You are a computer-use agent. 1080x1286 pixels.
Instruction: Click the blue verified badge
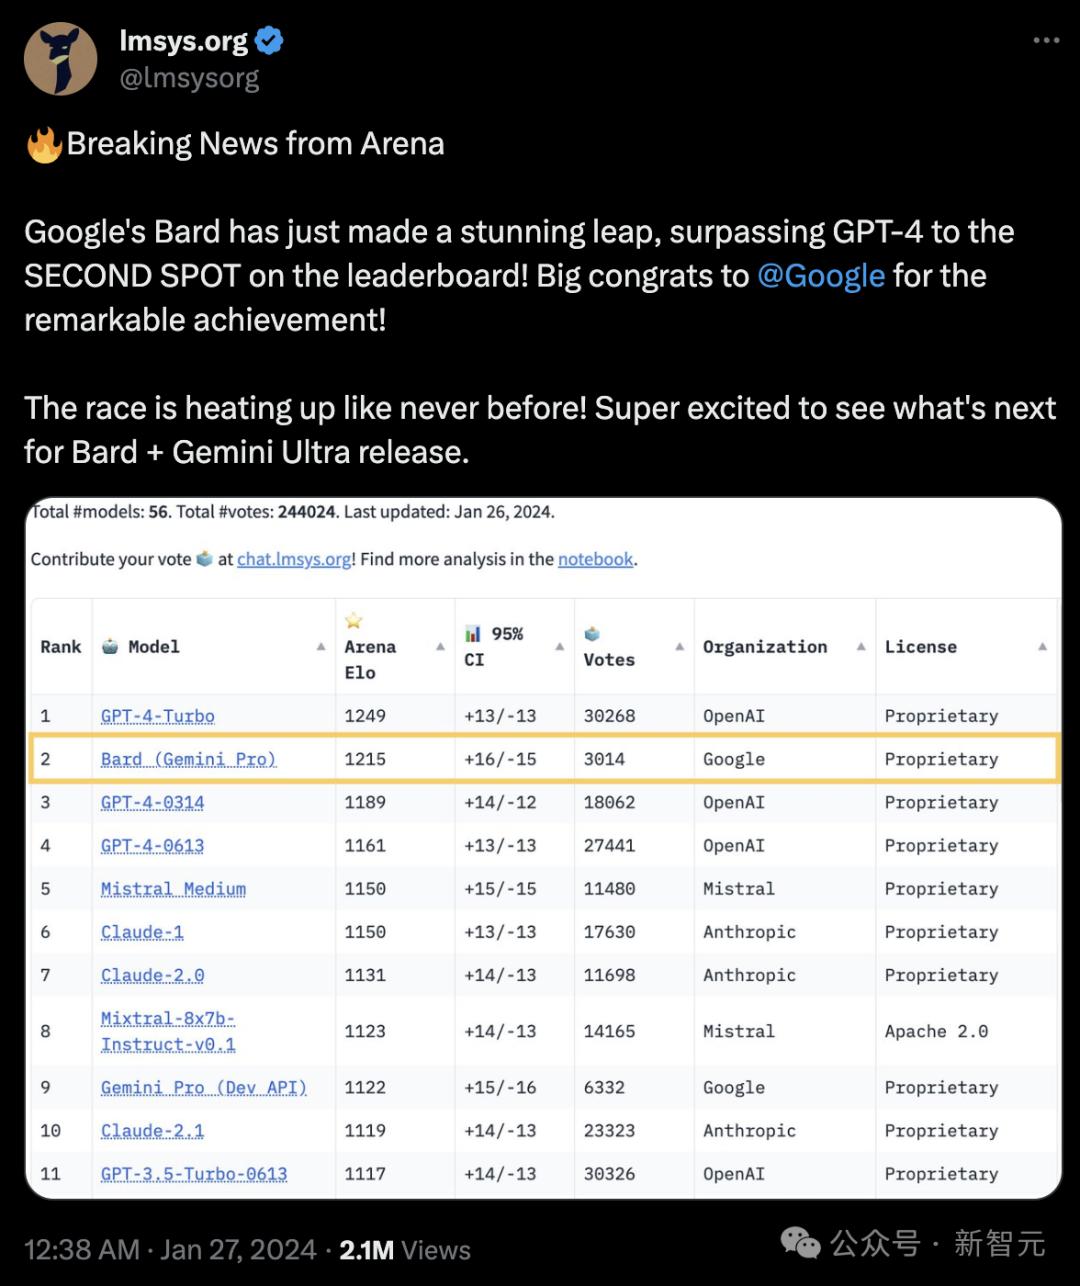click(269, 41)
